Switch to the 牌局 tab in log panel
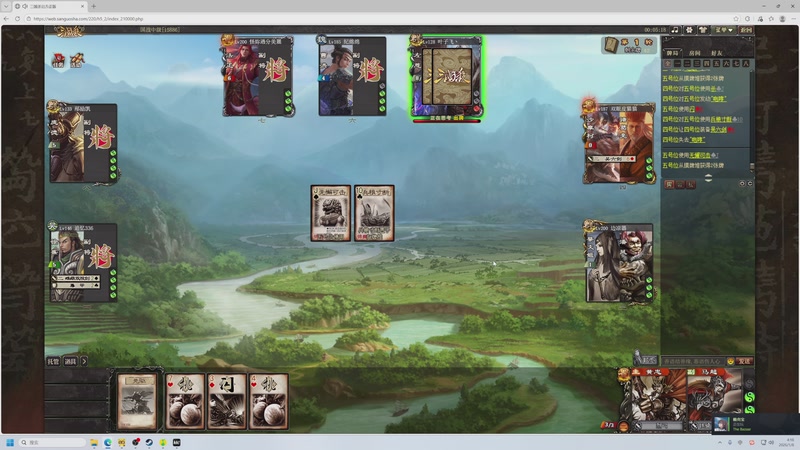 pyautogui.click(x=672, y=53)
